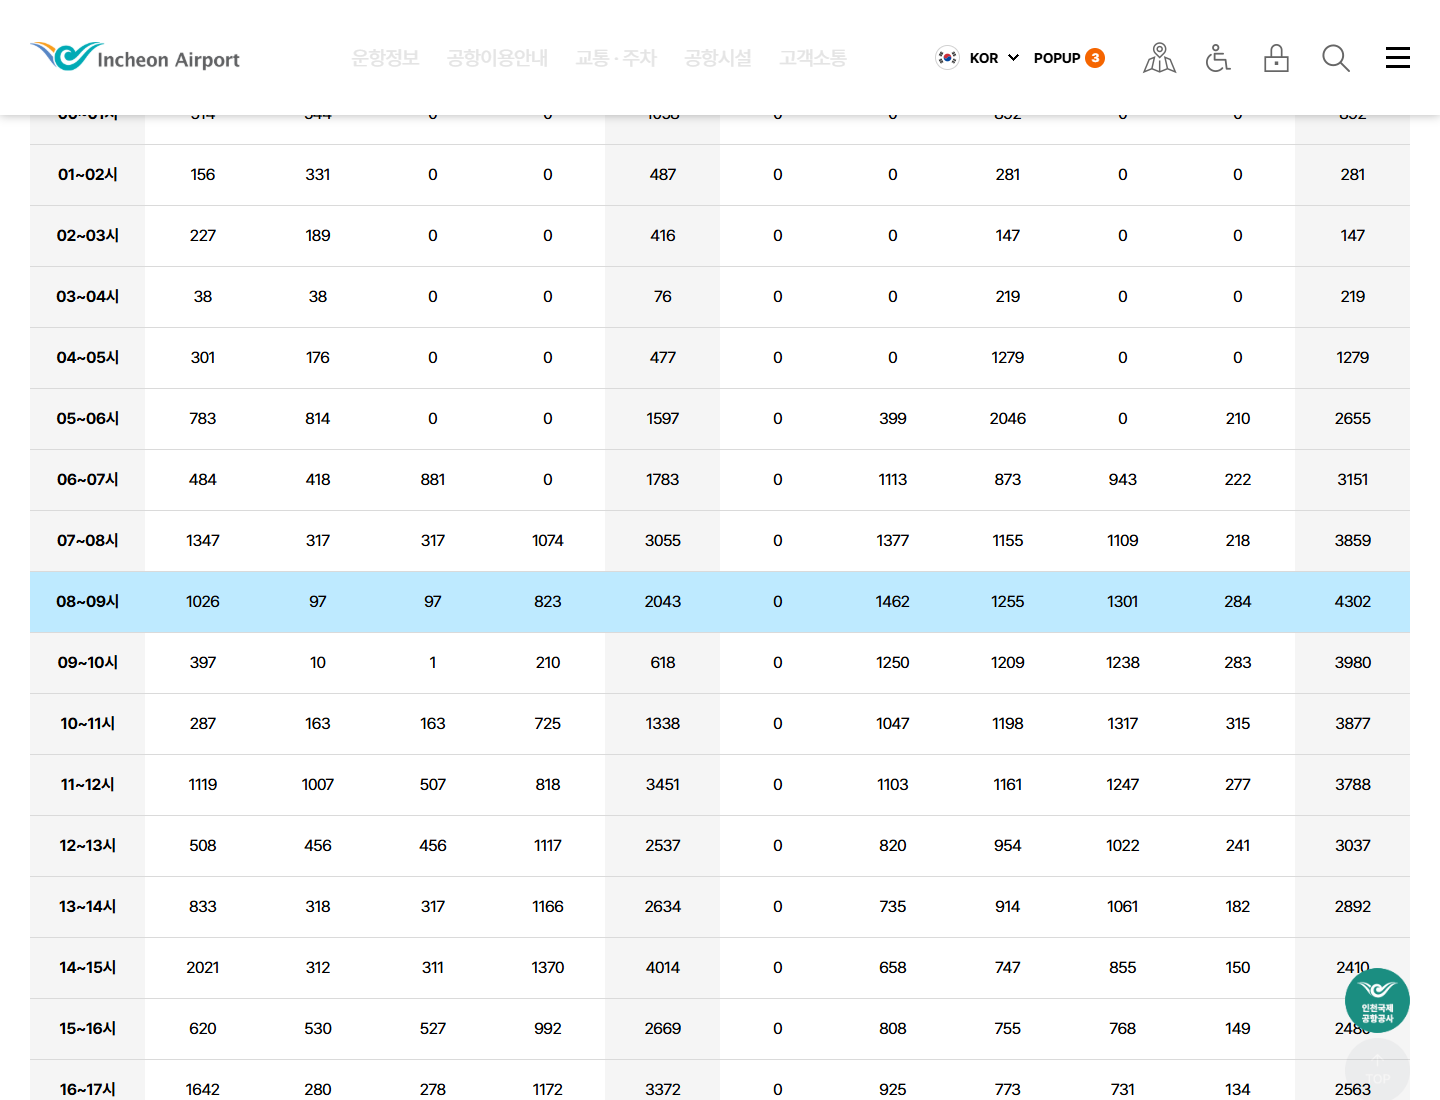
Task: Click the round green airport chatbot badge
Action: 1377,1000
